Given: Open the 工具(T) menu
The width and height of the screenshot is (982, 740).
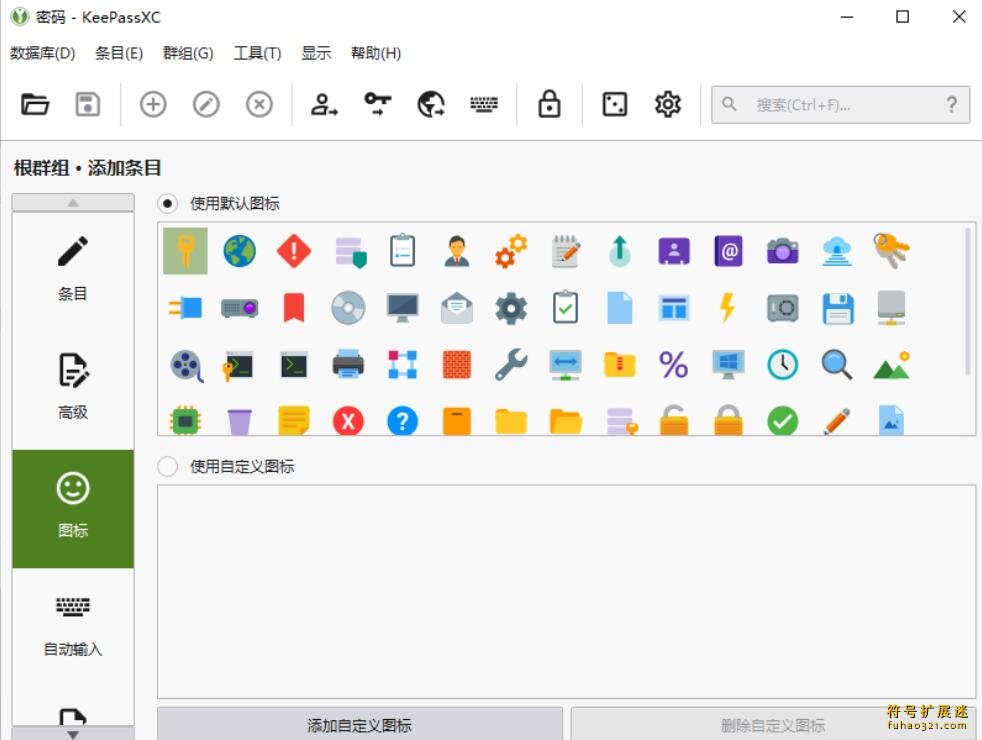Looking at the screenshot, I should (x=257, y=53).
